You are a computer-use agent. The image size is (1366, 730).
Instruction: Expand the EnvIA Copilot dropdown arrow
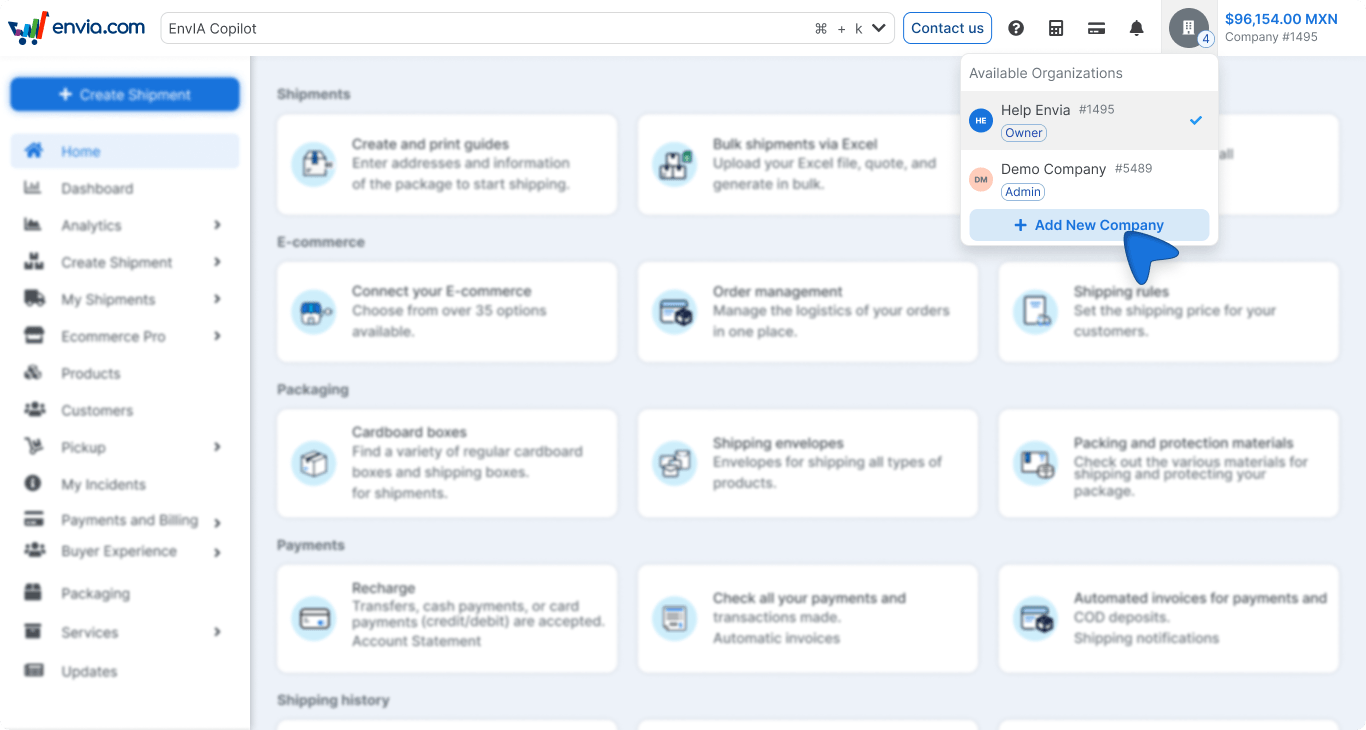tap(879, 28)
